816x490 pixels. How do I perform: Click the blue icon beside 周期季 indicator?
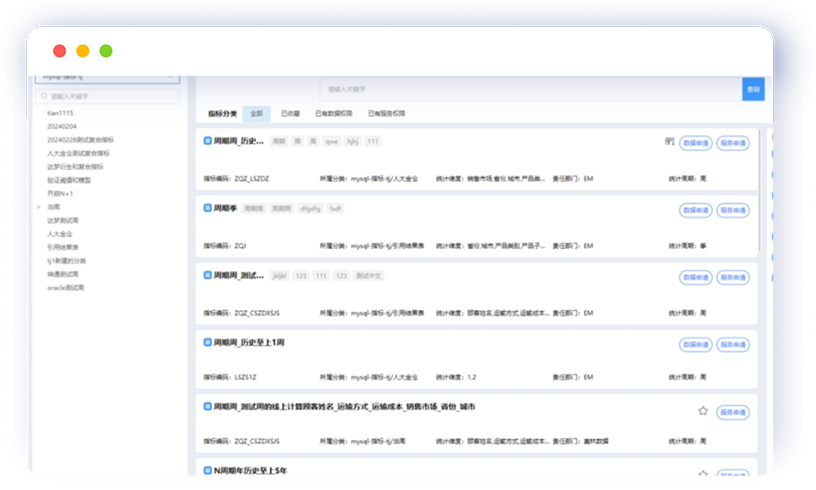pyautogui.click(x=207, y=209)
